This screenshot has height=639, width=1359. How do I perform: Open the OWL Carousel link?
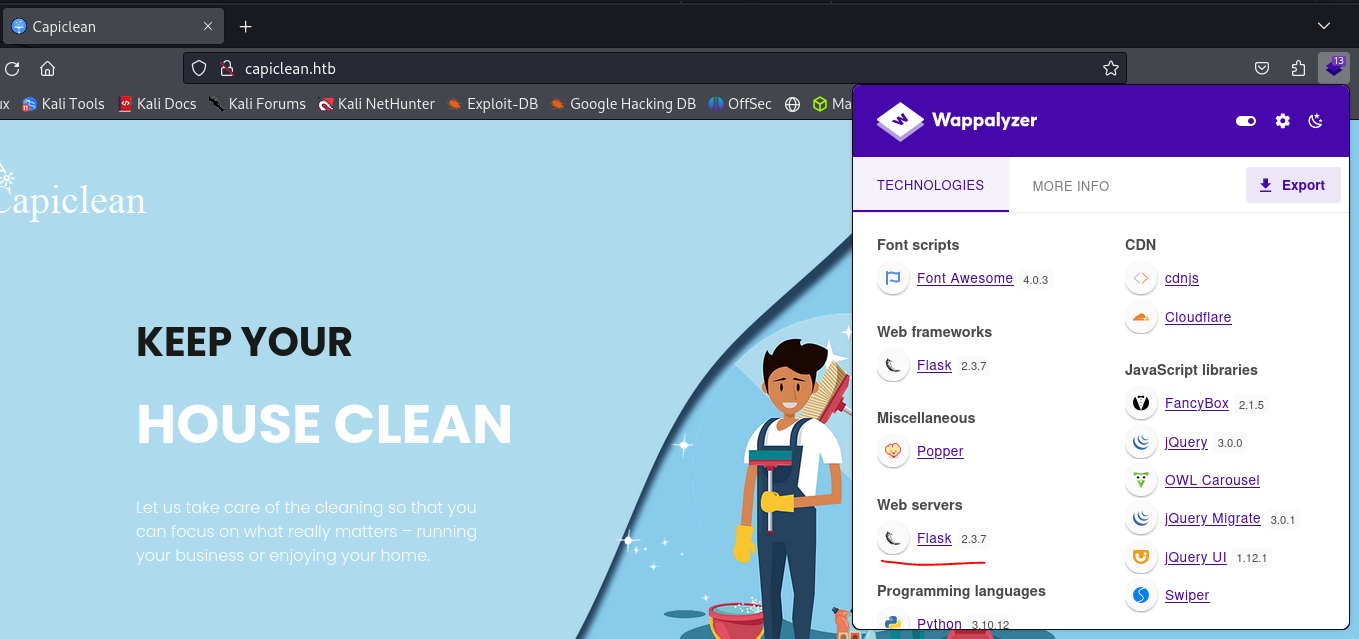pos(1212,480)
